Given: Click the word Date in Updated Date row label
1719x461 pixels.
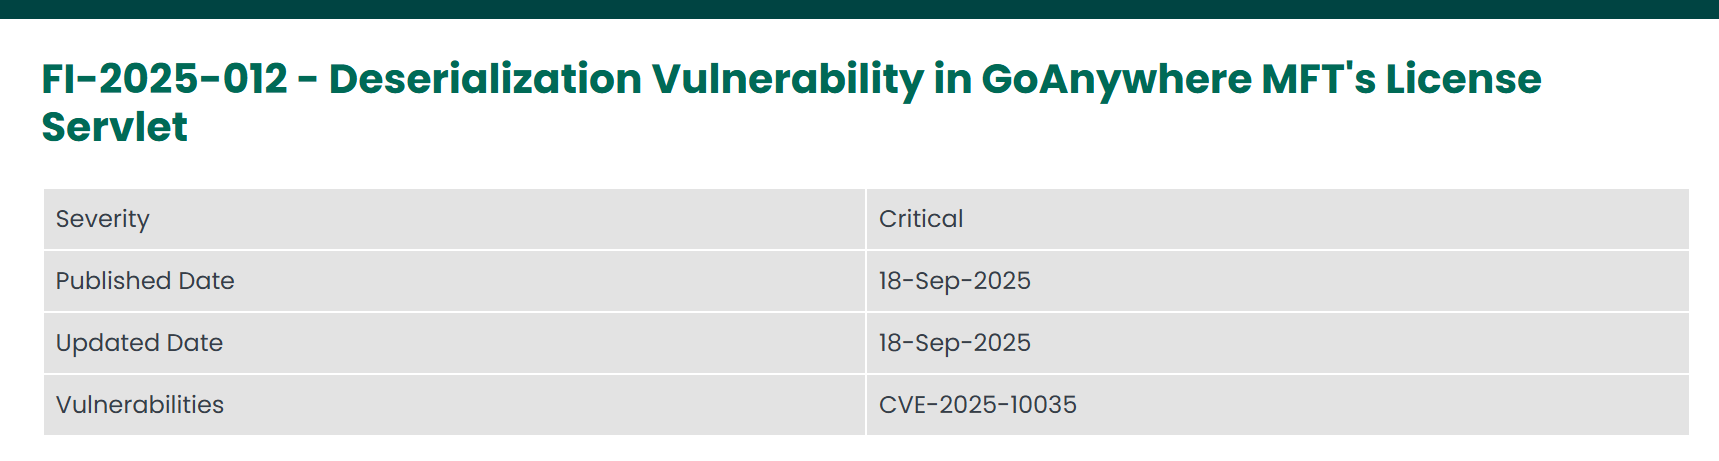Looking at the screenshot, I should point(195,343).
